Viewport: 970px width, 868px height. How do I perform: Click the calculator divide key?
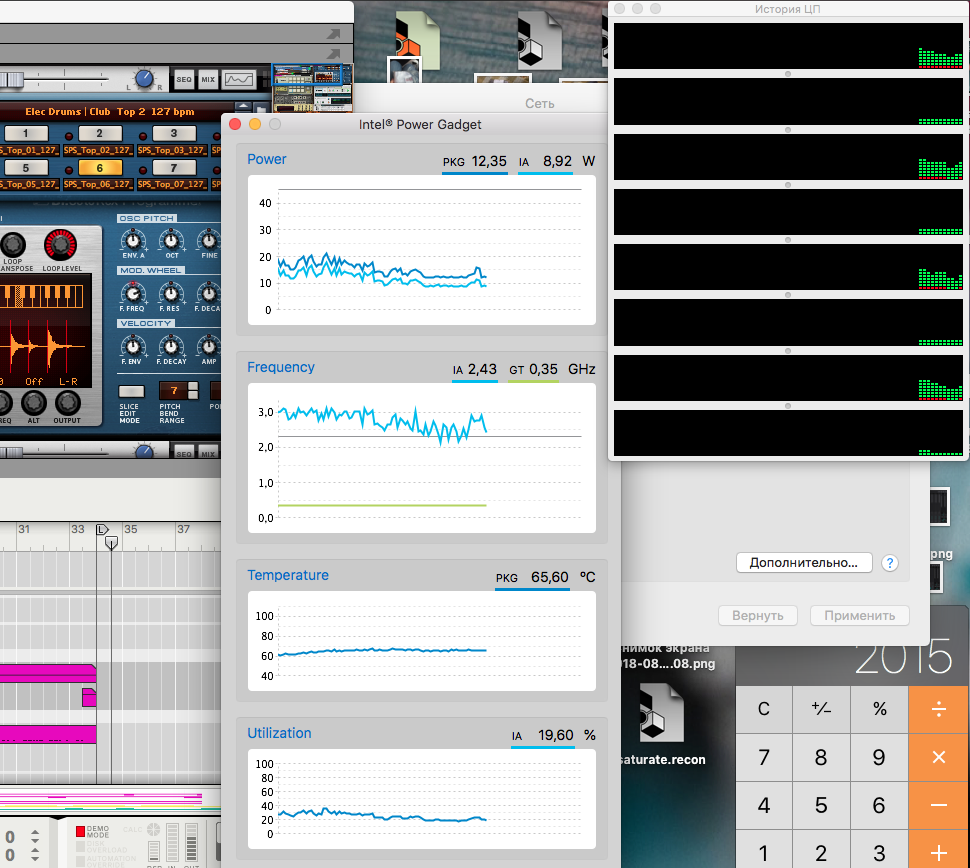(x=938, y=709)
